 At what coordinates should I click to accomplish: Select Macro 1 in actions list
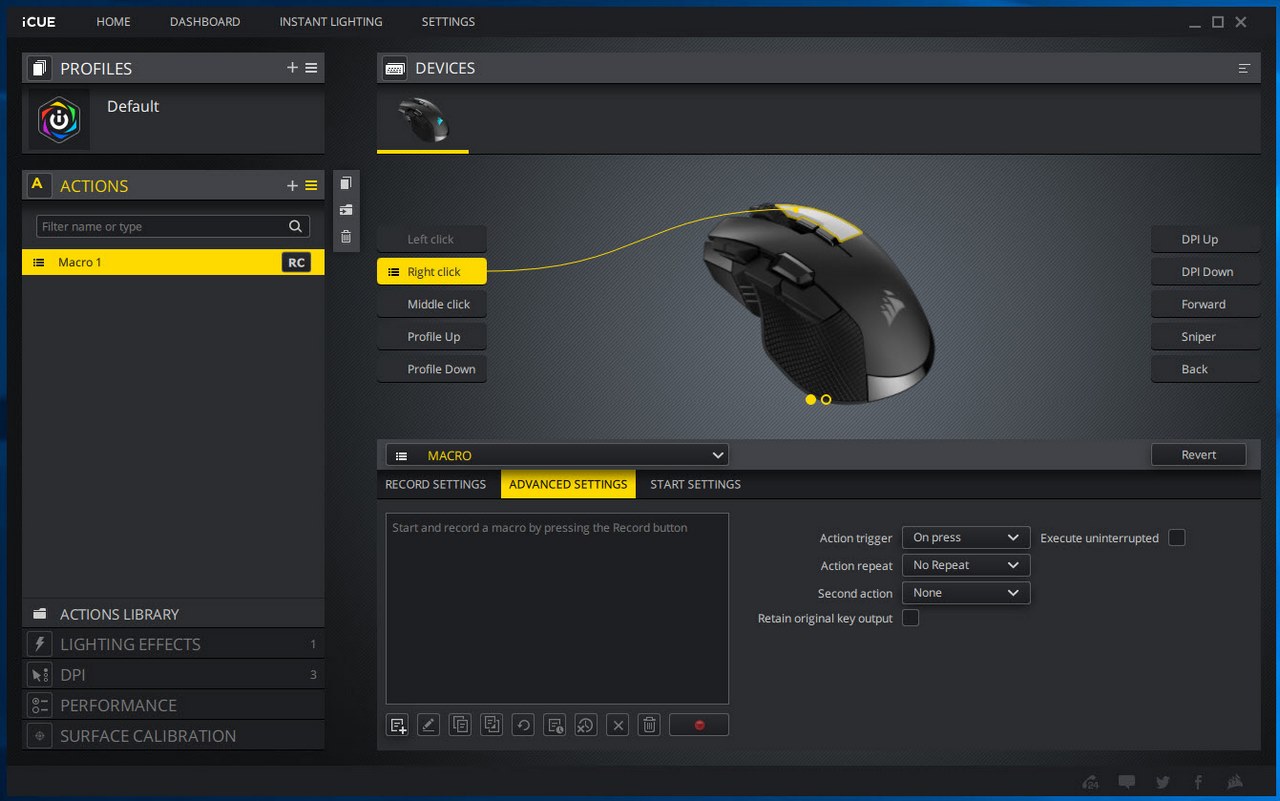click(x=173, y=262)
